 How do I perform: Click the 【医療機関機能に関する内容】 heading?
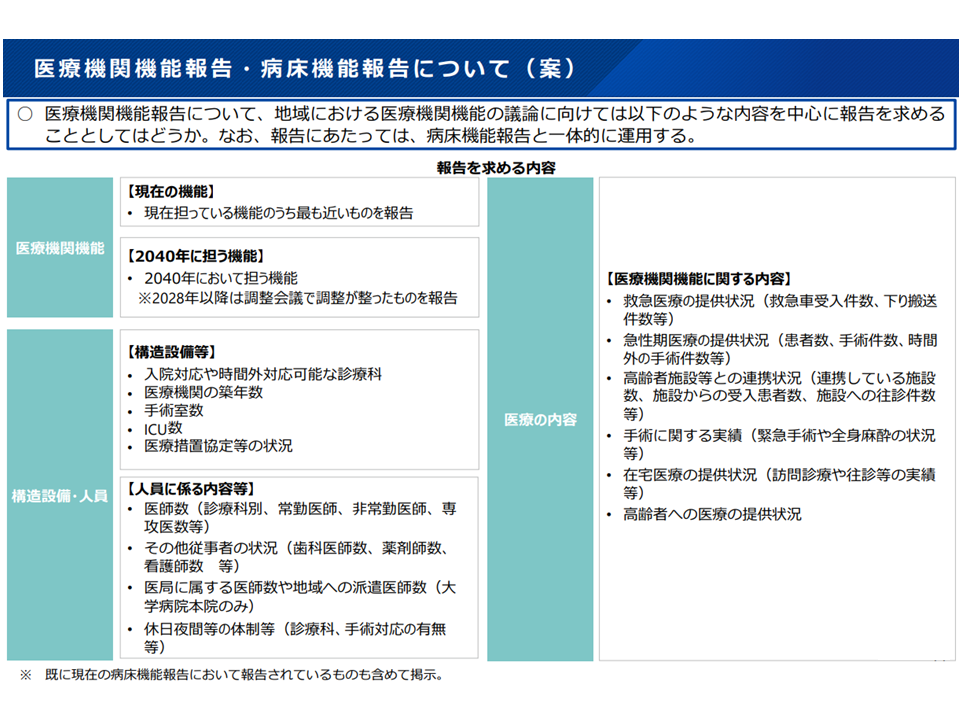point(700,279)
